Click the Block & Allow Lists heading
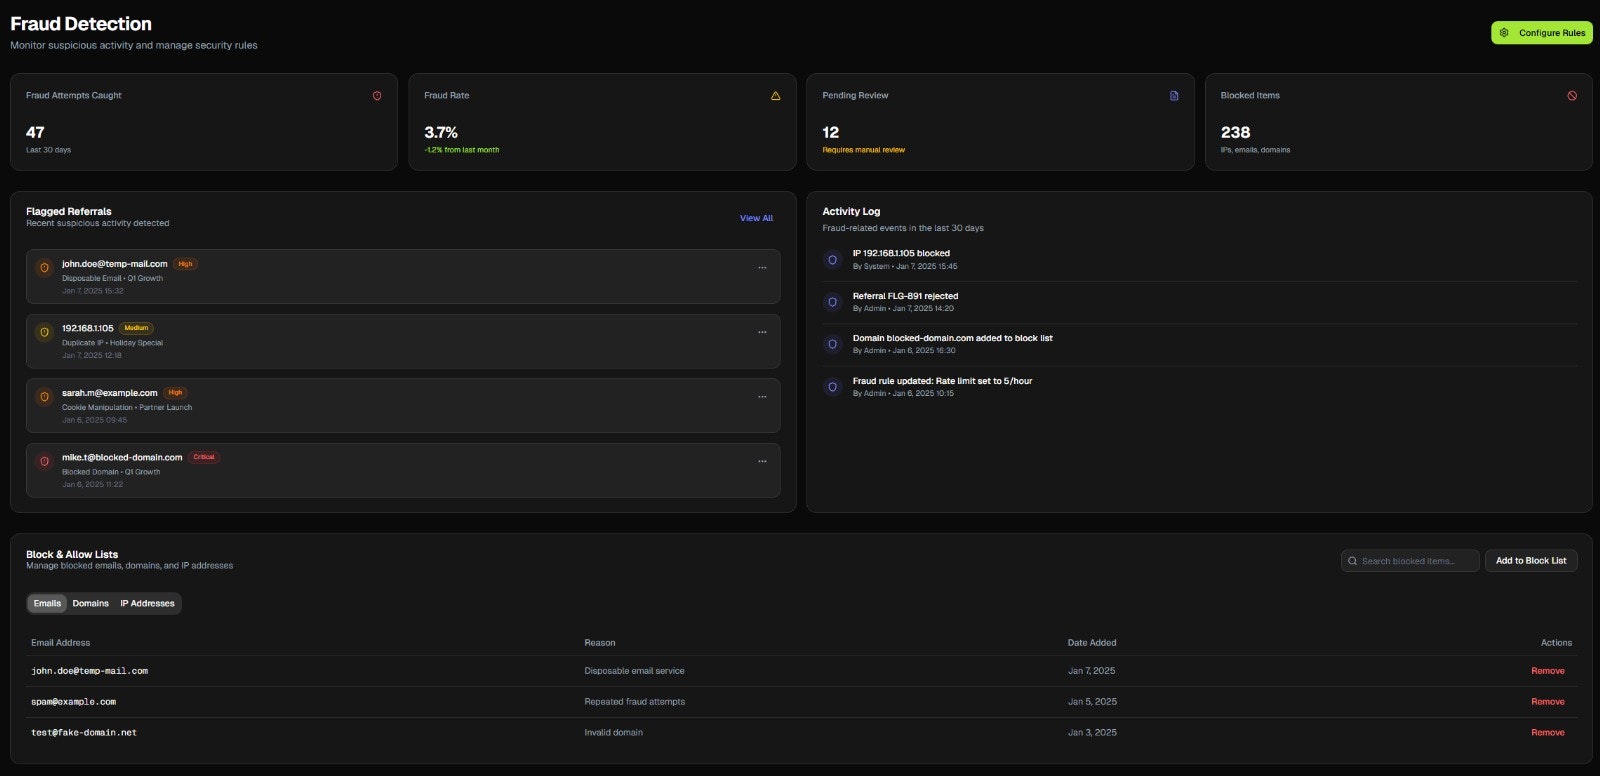Image resolution: width=1600 pixels, height=776 pixels. tap(72, 554)
